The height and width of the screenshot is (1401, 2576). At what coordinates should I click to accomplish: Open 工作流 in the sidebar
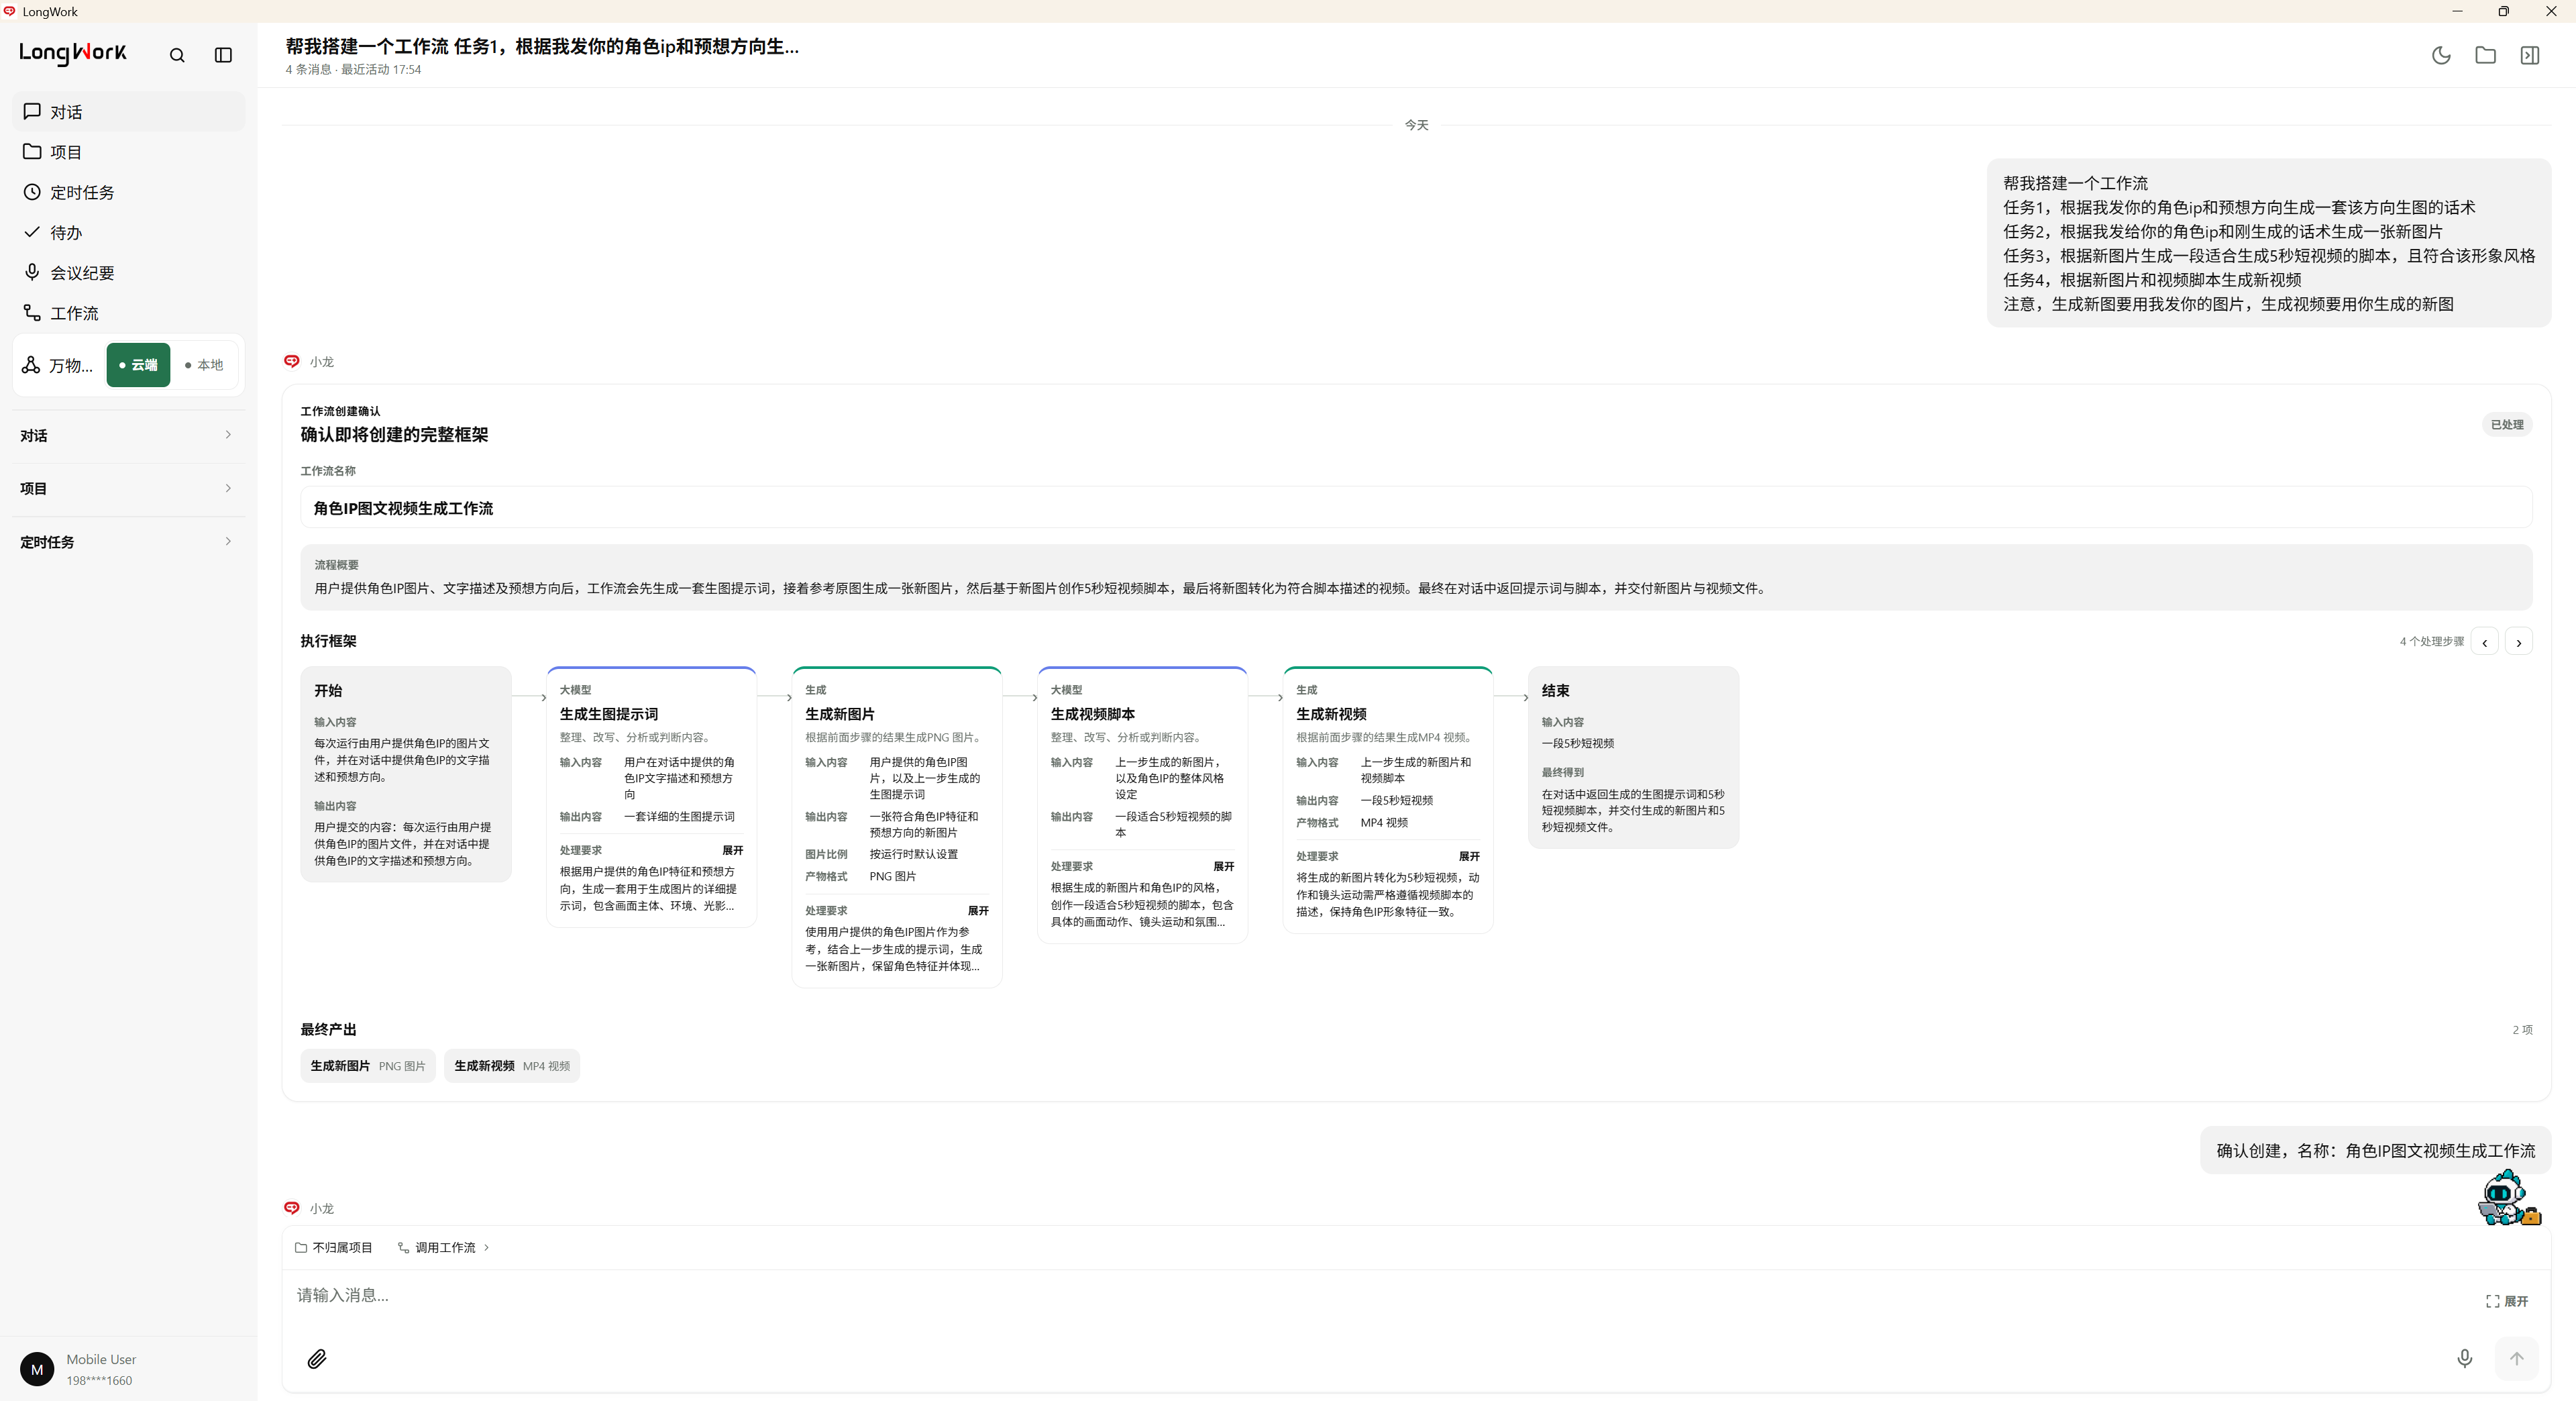click(x=128, y=313)
